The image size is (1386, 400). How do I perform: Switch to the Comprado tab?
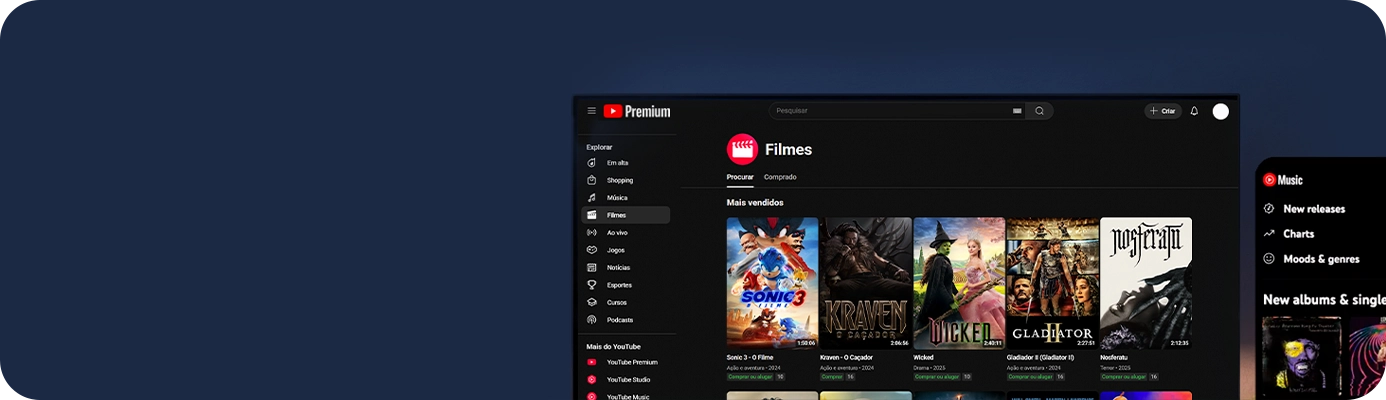pyautogui.click(x=780, y=177)
